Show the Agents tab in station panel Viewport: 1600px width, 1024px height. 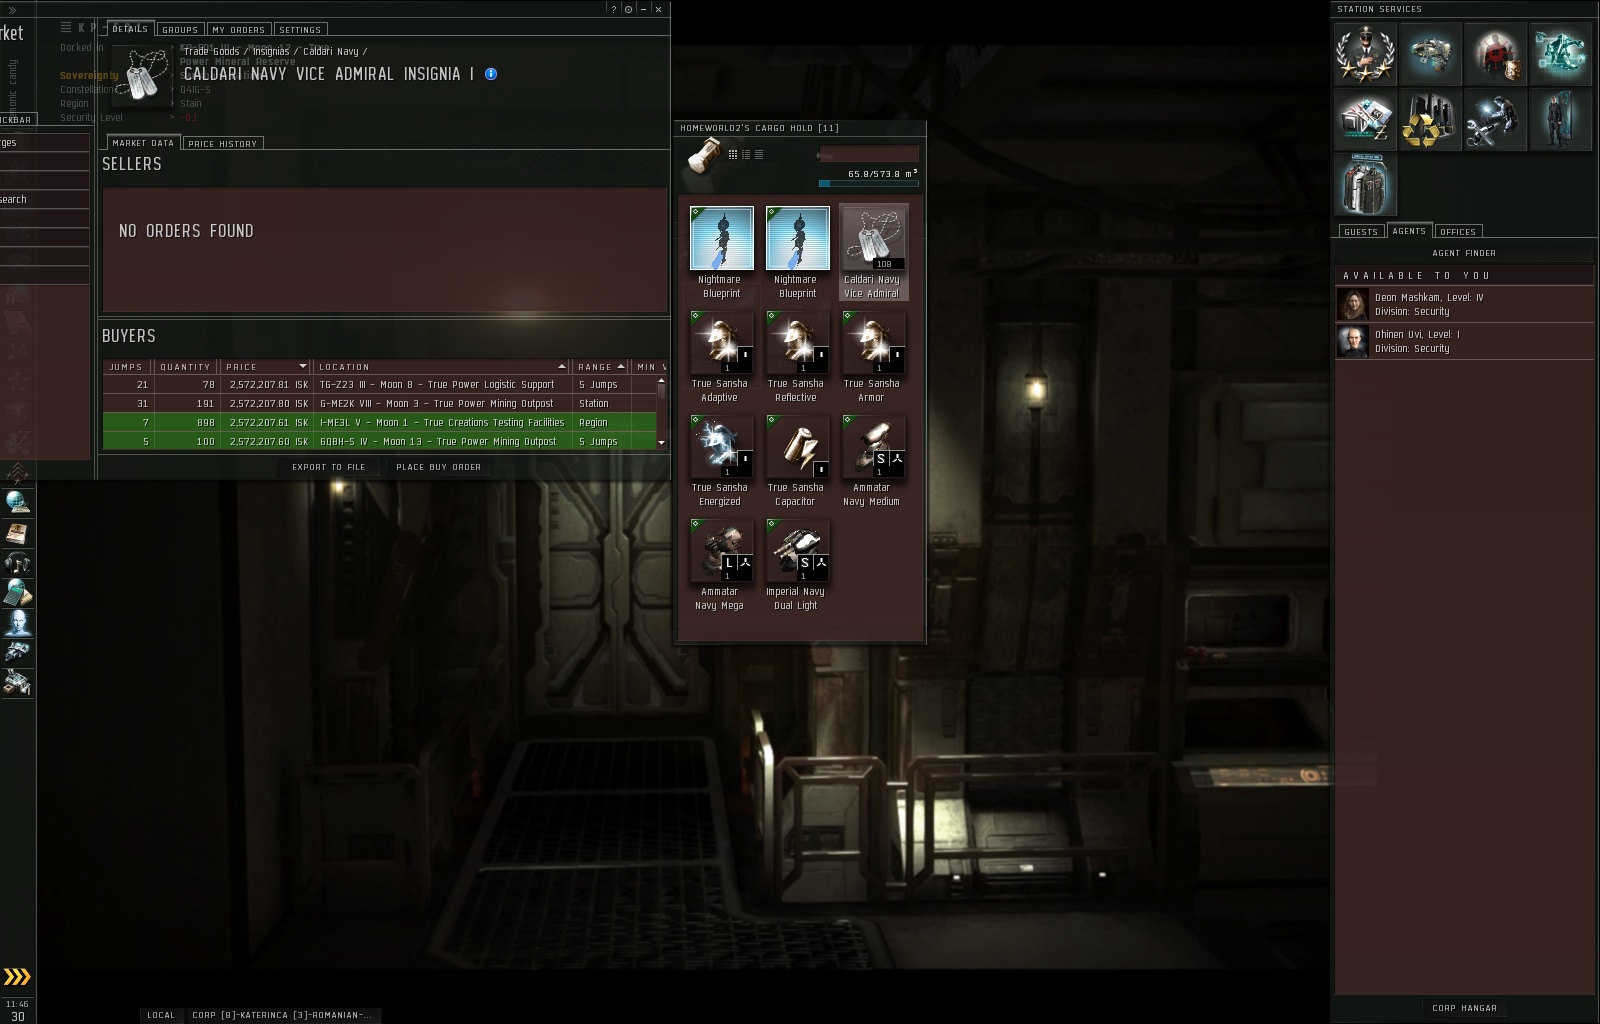[x=1409, y=231]
